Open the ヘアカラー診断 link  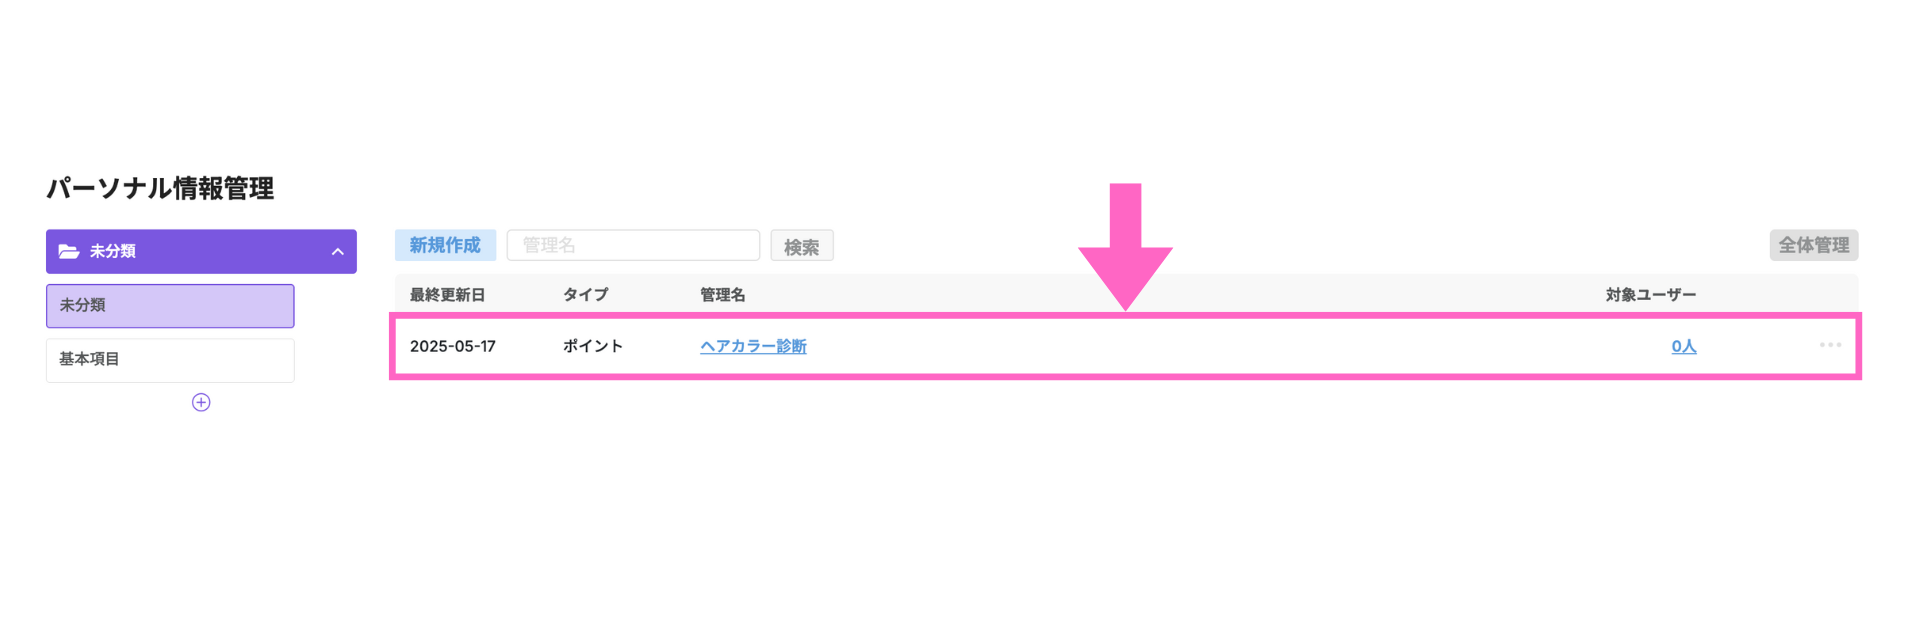753,346
